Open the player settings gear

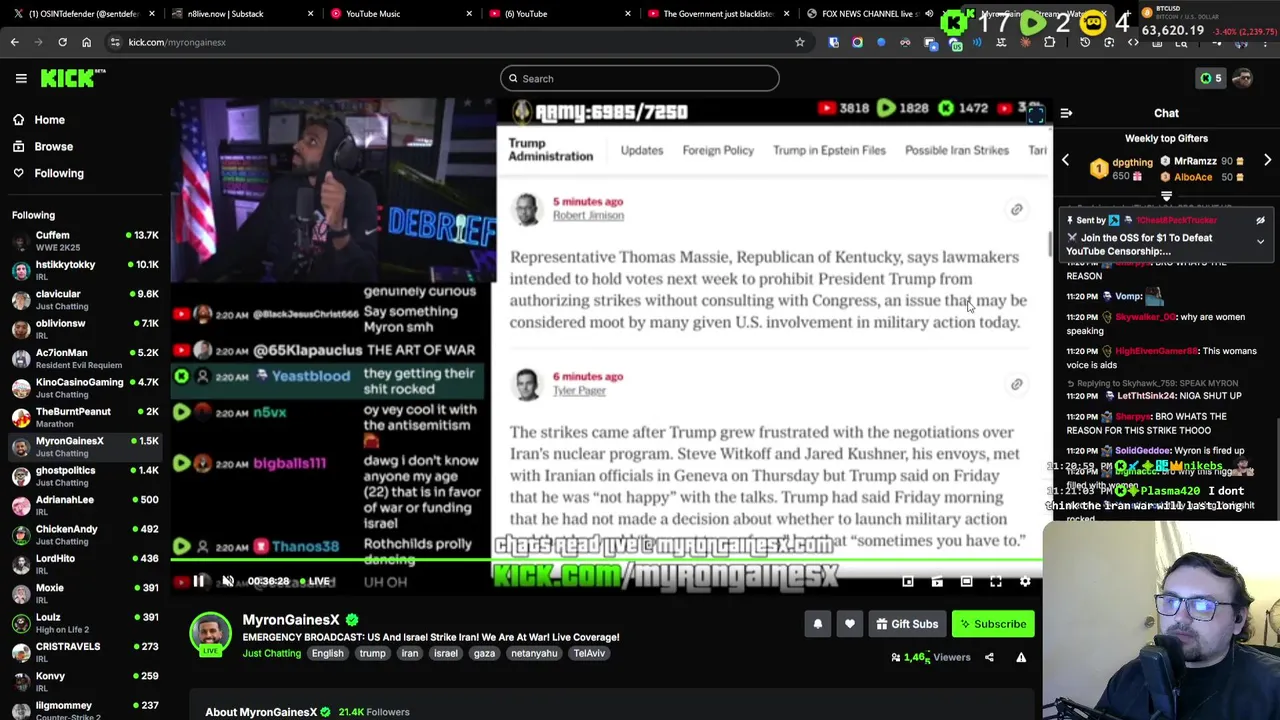[1025, 581]
